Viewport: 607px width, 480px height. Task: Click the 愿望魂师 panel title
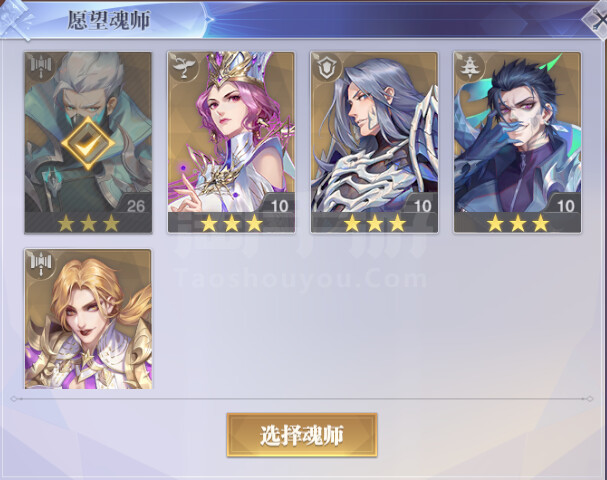108,21
